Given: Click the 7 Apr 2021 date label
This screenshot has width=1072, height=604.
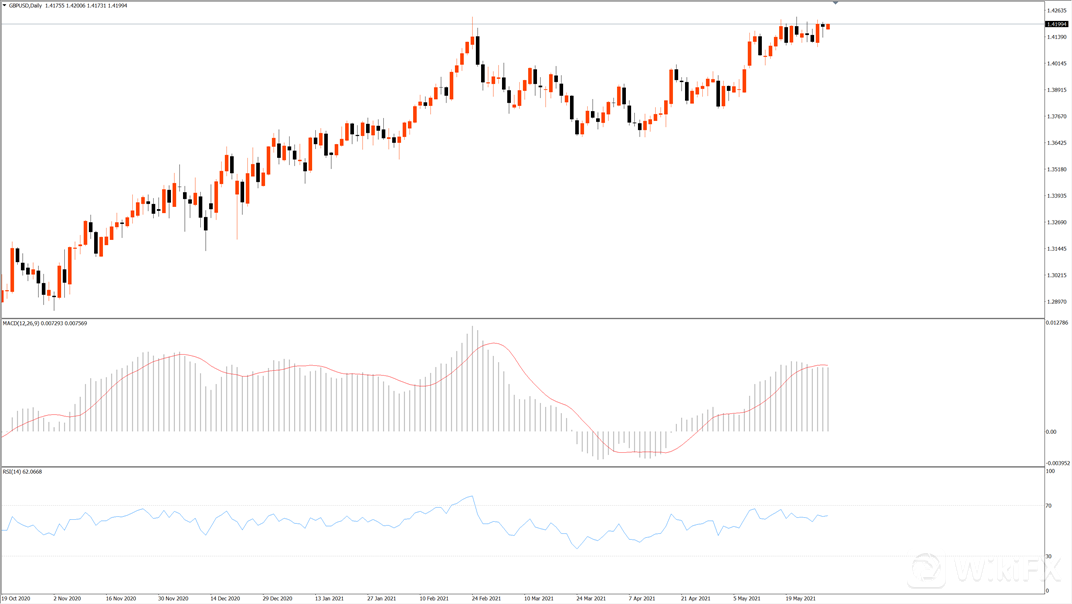Looking at the screenshot, I should point(642,598).
